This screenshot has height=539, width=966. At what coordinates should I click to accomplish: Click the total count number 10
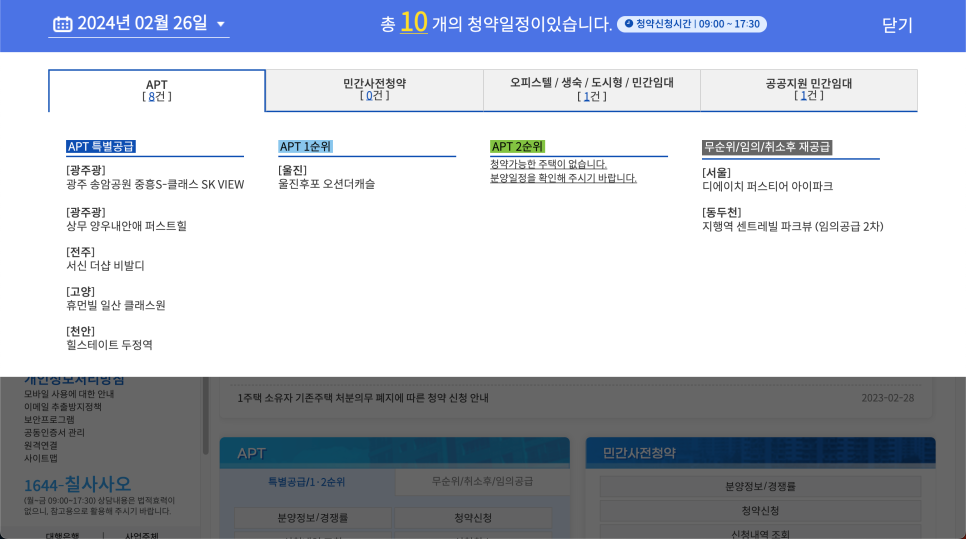pyautogui.click(x=413, y=23)
